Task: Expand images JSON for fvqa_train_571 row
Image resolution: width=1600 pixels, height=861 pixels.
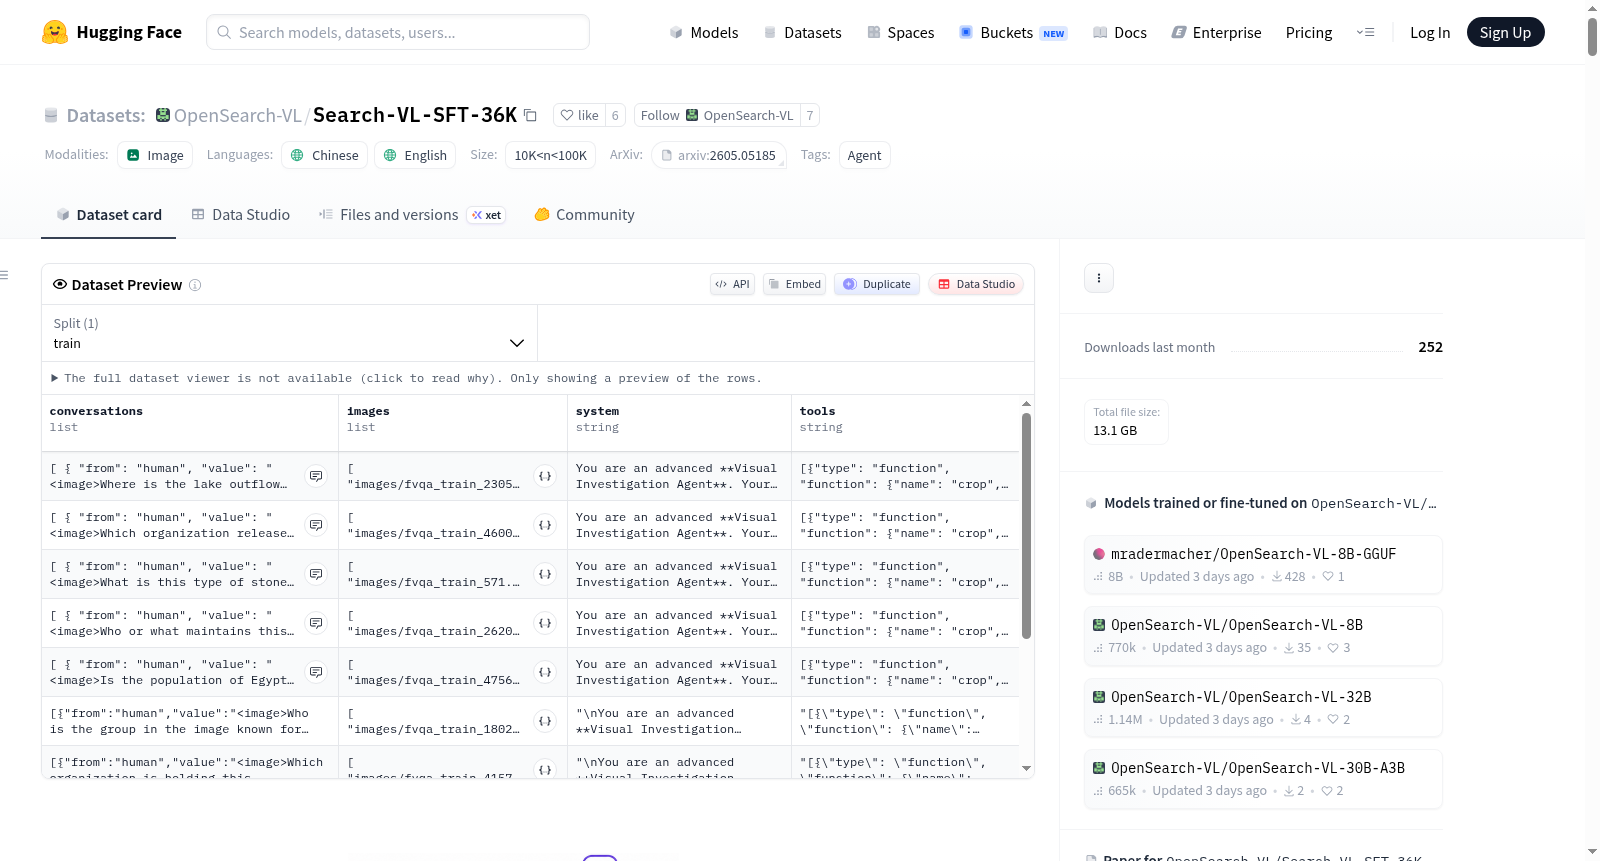Action: pyautogui.click(x=545, y=574)
